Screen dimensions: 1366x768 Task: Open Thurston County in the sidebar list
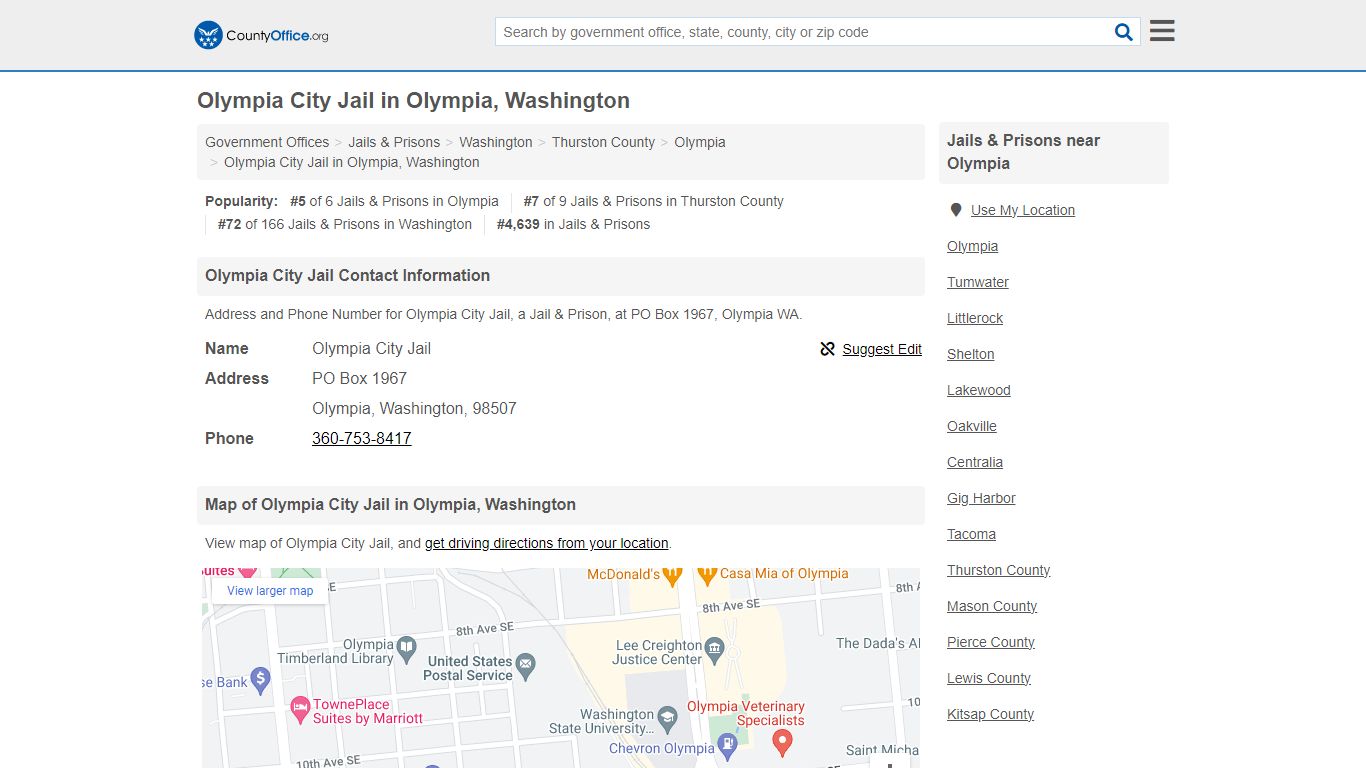pos(999,570)
